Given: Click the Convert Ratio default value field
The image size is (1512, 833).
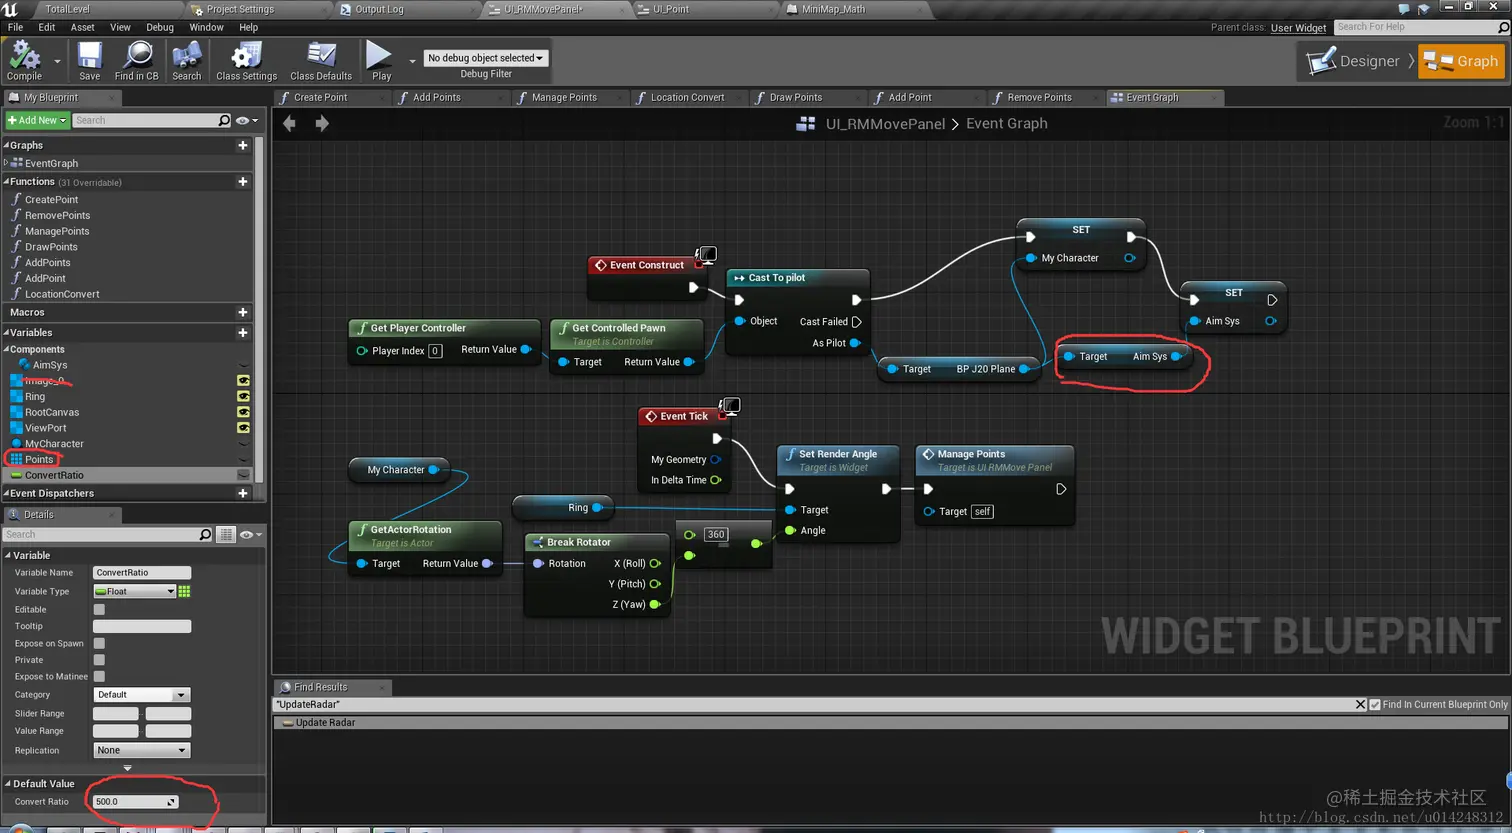Looking at the screenshot, I should click(x=136, y=802).
